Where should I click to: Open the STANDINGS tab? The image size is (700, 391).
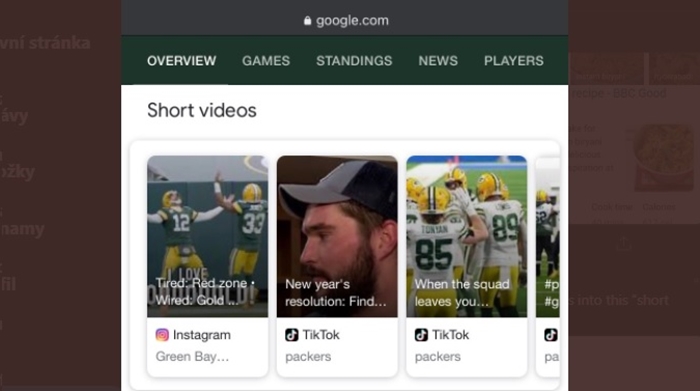tap(354, 61)
